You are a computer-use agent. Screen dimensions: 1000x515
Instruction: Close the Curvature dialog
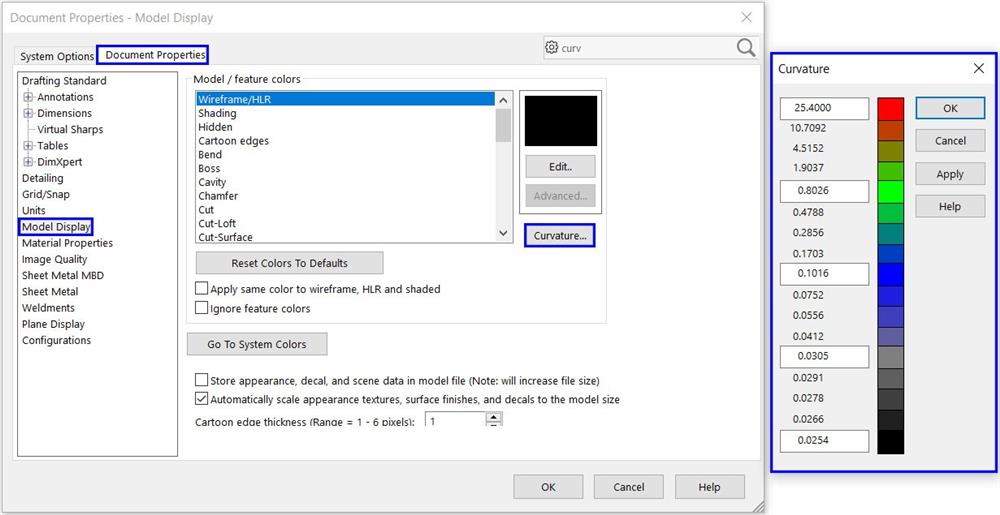(978, 69)
